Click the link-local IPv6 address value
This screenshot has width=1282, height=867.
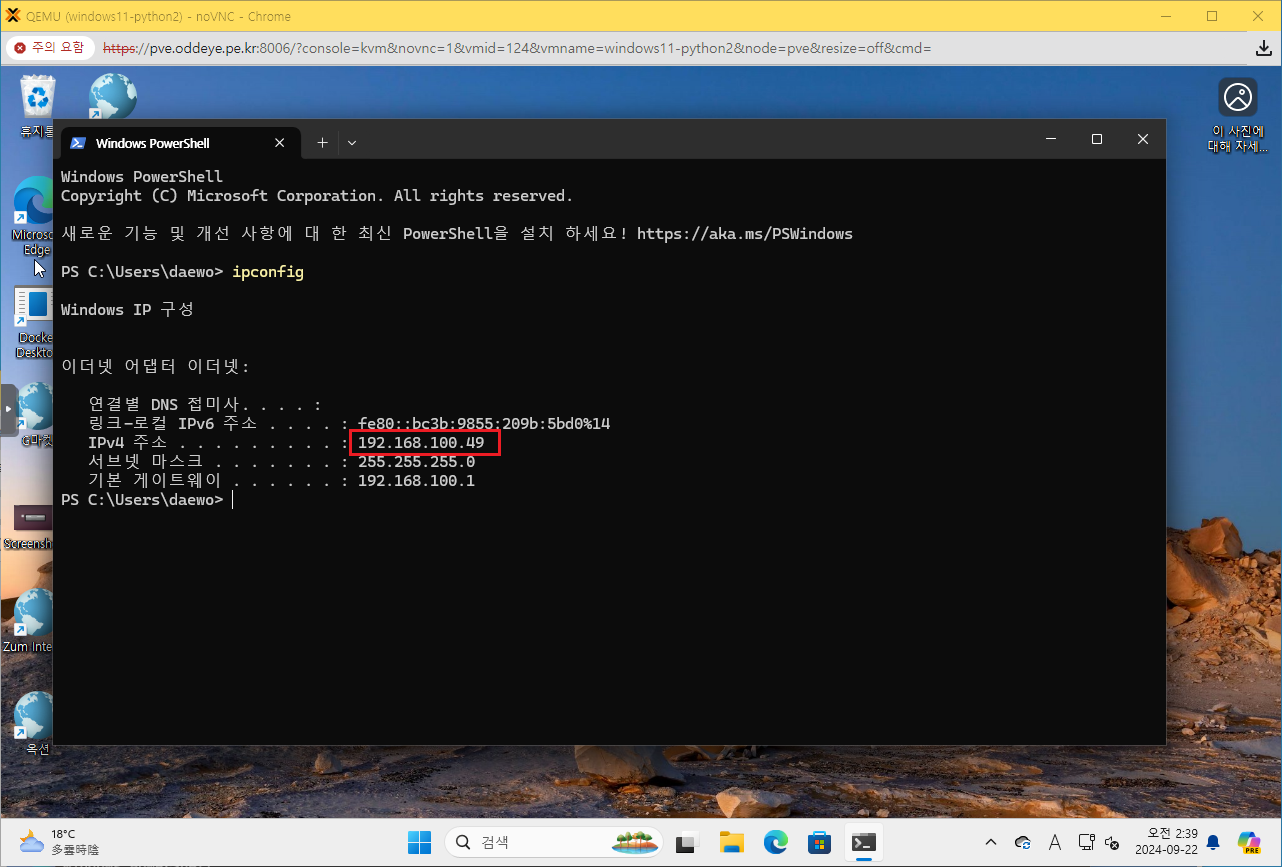pyautogui.click(x=484, y=424)
